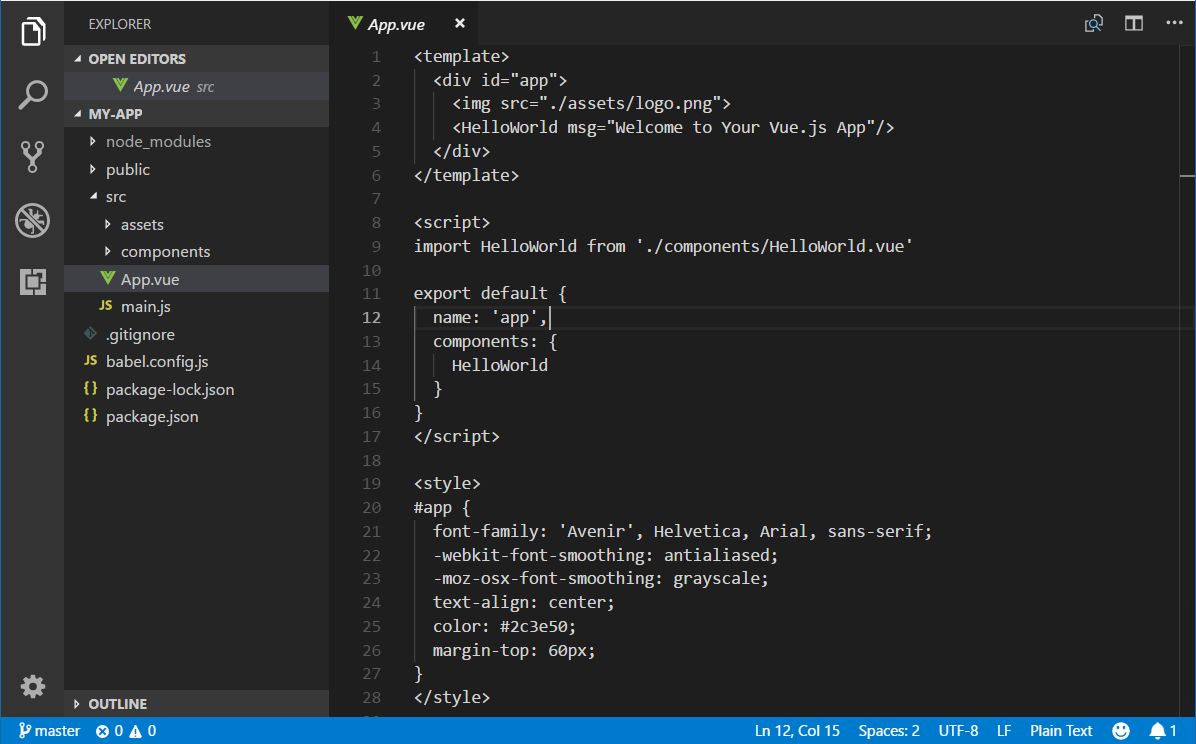Image resolution: width=1196 pixels, height=744 pixels.
Task: Click the 'color: #2c3e50;' line
Action: [504, 626]
